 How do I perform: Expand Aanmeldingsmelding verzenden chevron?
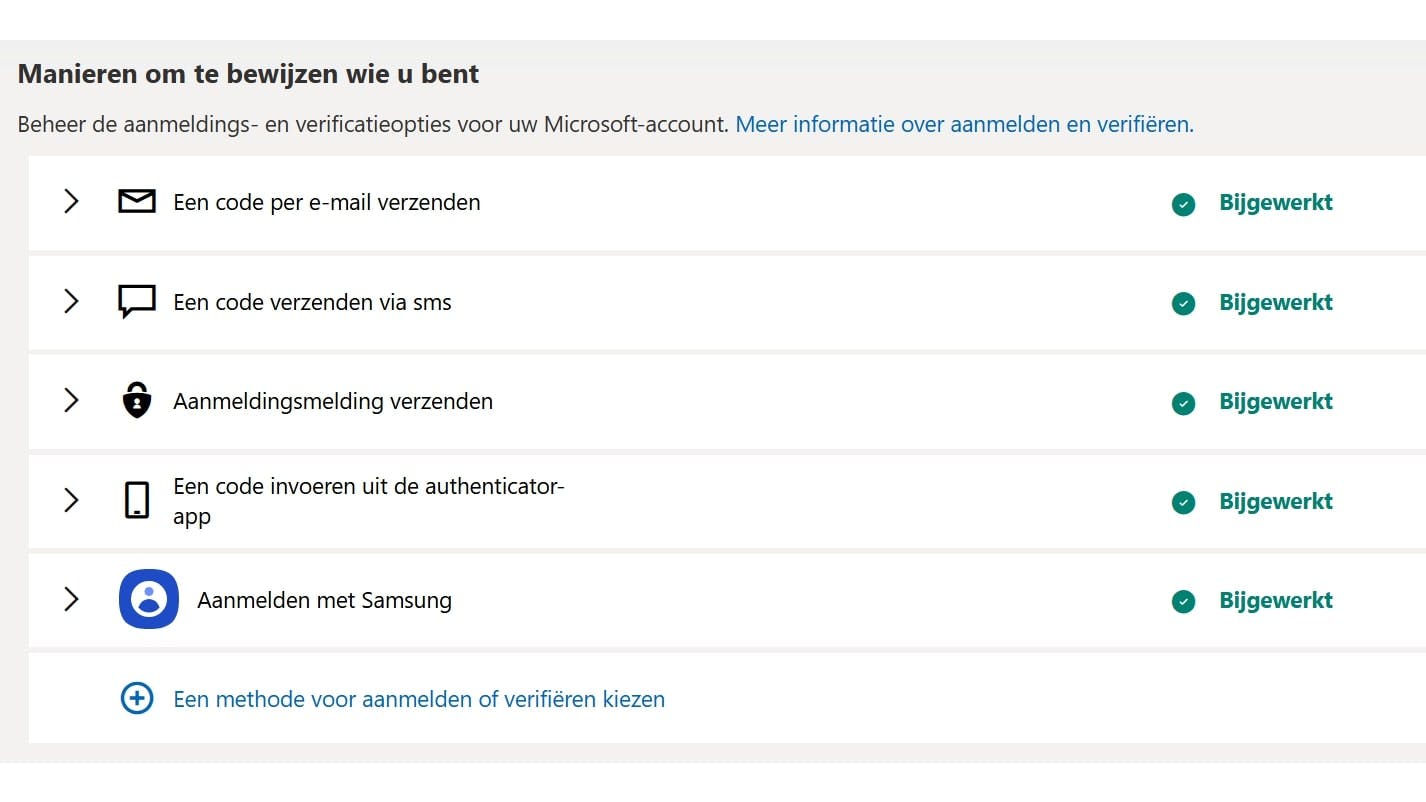click(x=71, y=401)
